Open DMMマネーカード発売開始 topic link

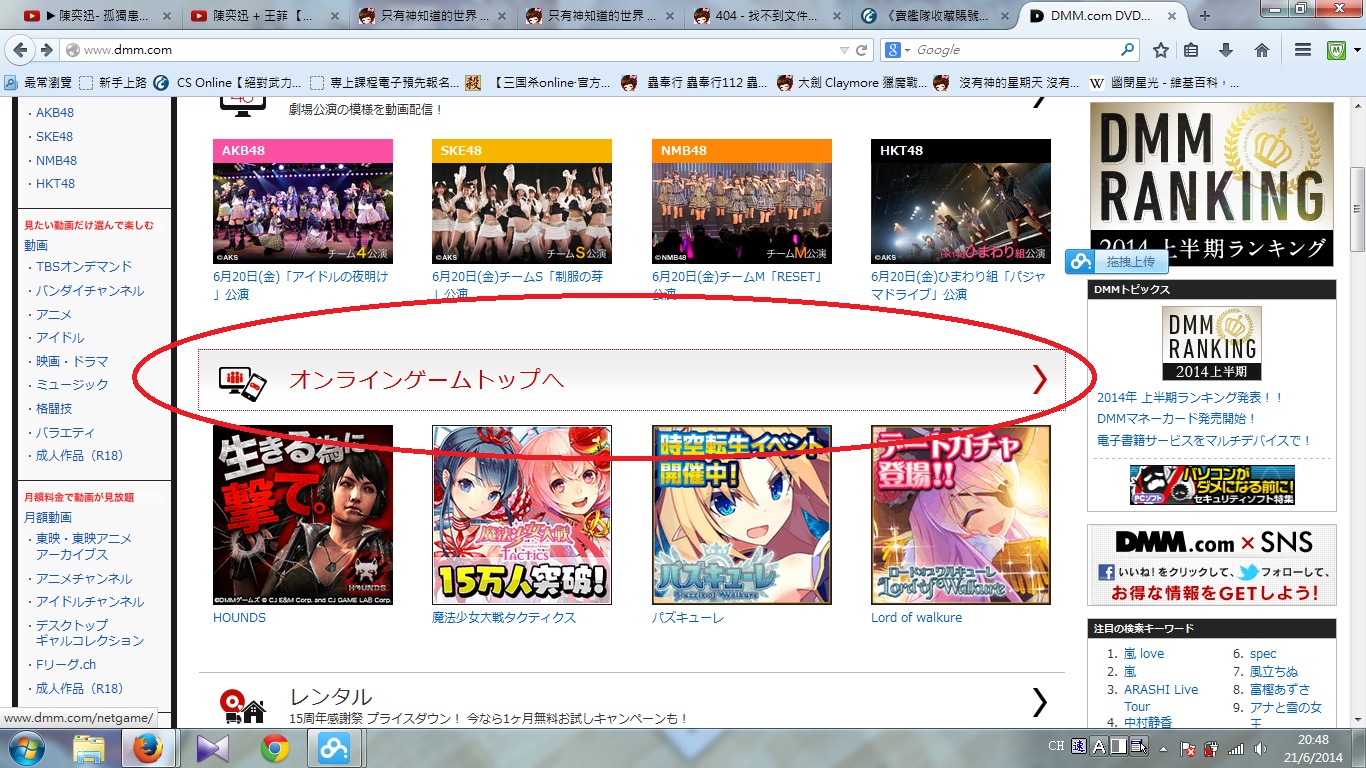tap(1176, 419)
